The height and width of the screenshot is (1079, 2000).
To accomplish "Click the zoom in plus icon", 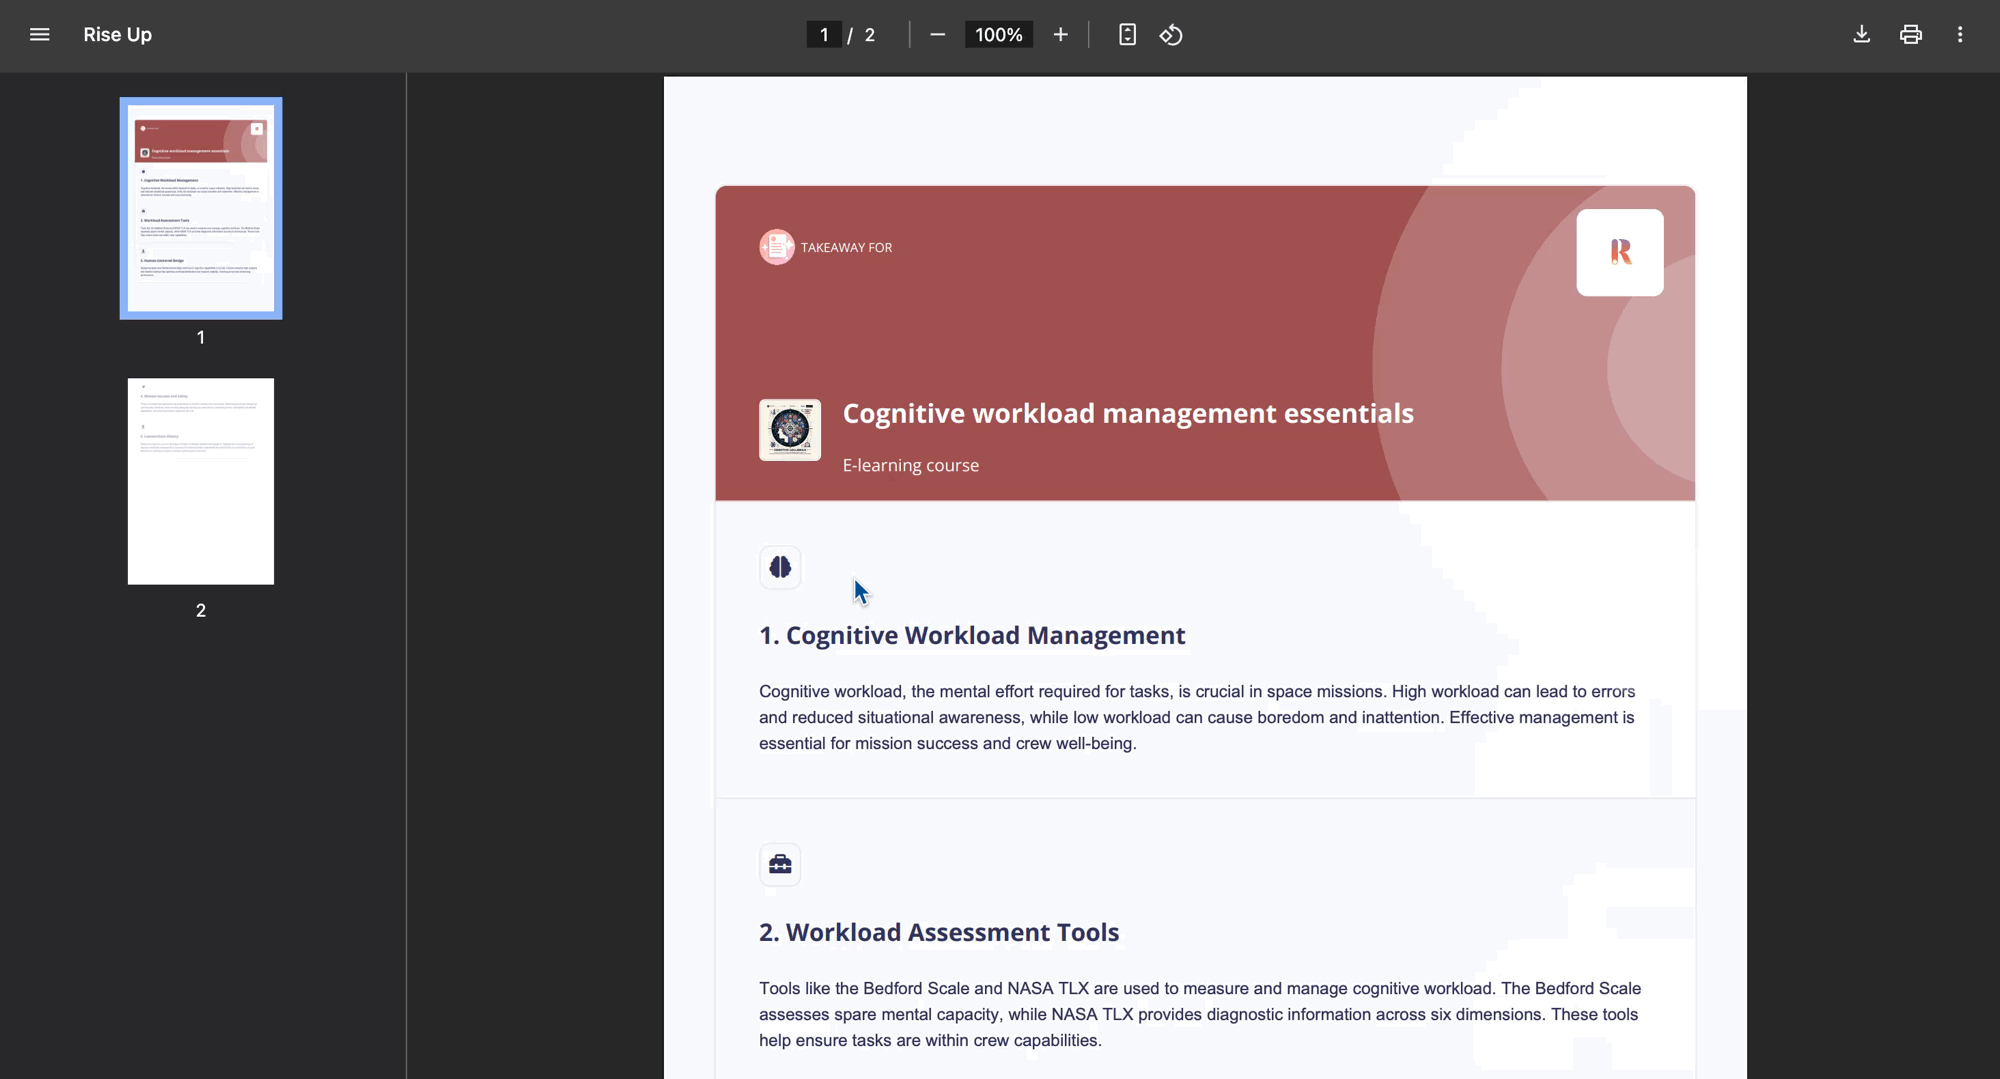I will click(1060, 35).
